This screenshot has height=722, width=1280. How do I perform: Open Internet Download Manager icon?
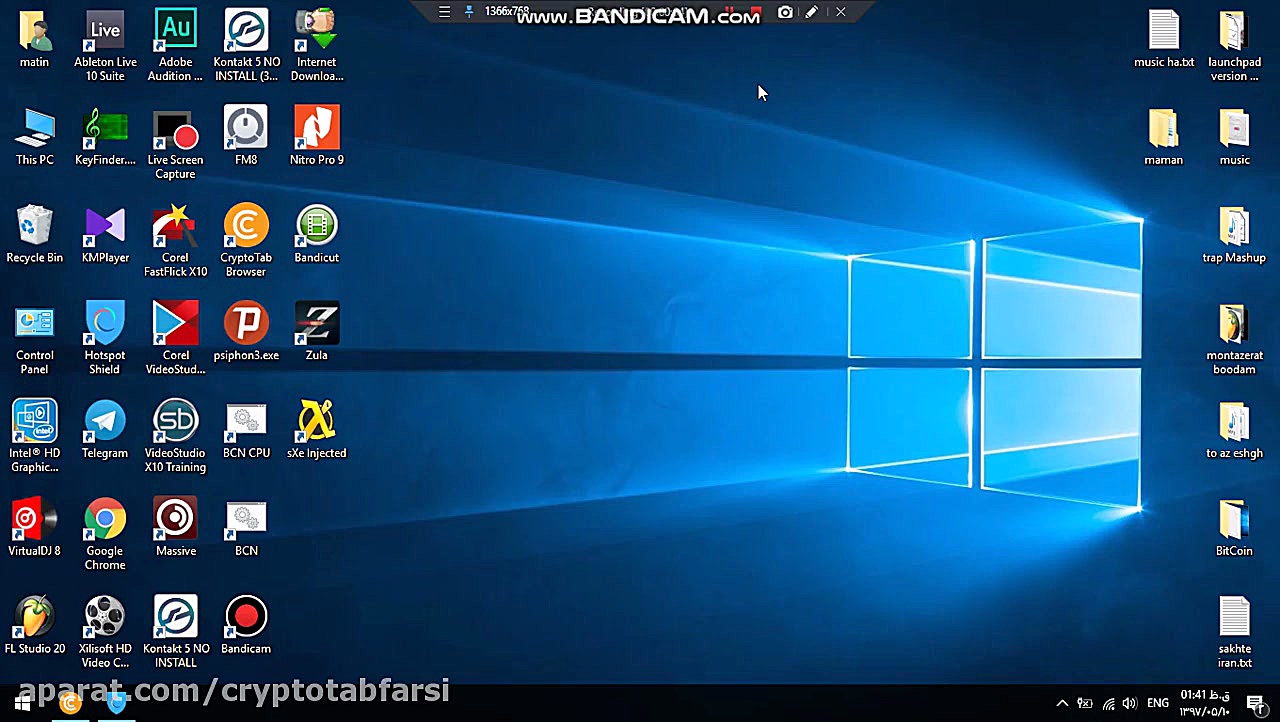[317, 45]
